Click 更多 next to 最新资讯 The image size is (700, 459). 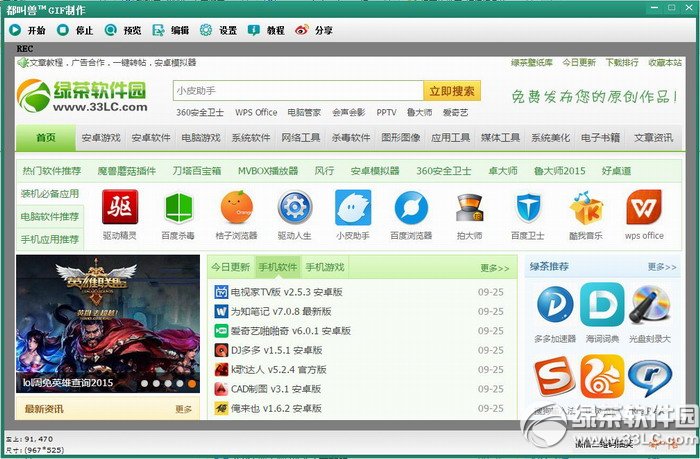(x=183, y=409)
